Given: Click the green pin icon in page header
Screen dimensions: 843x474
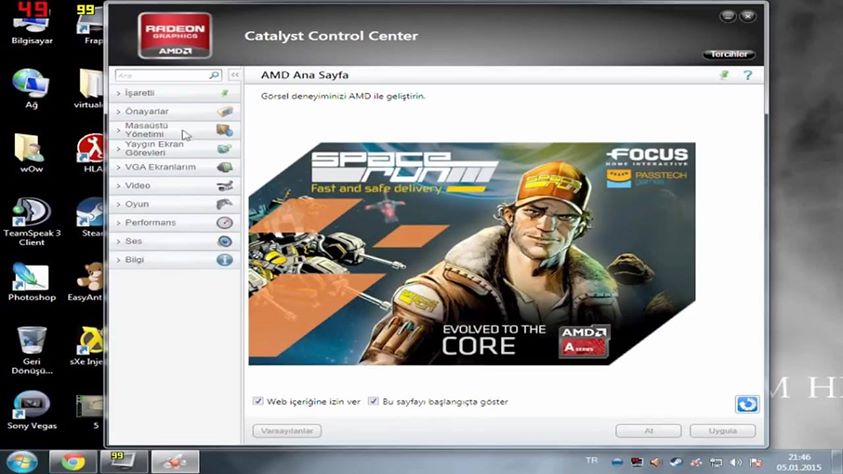Looking at the screenshot, I should point(725,75).
